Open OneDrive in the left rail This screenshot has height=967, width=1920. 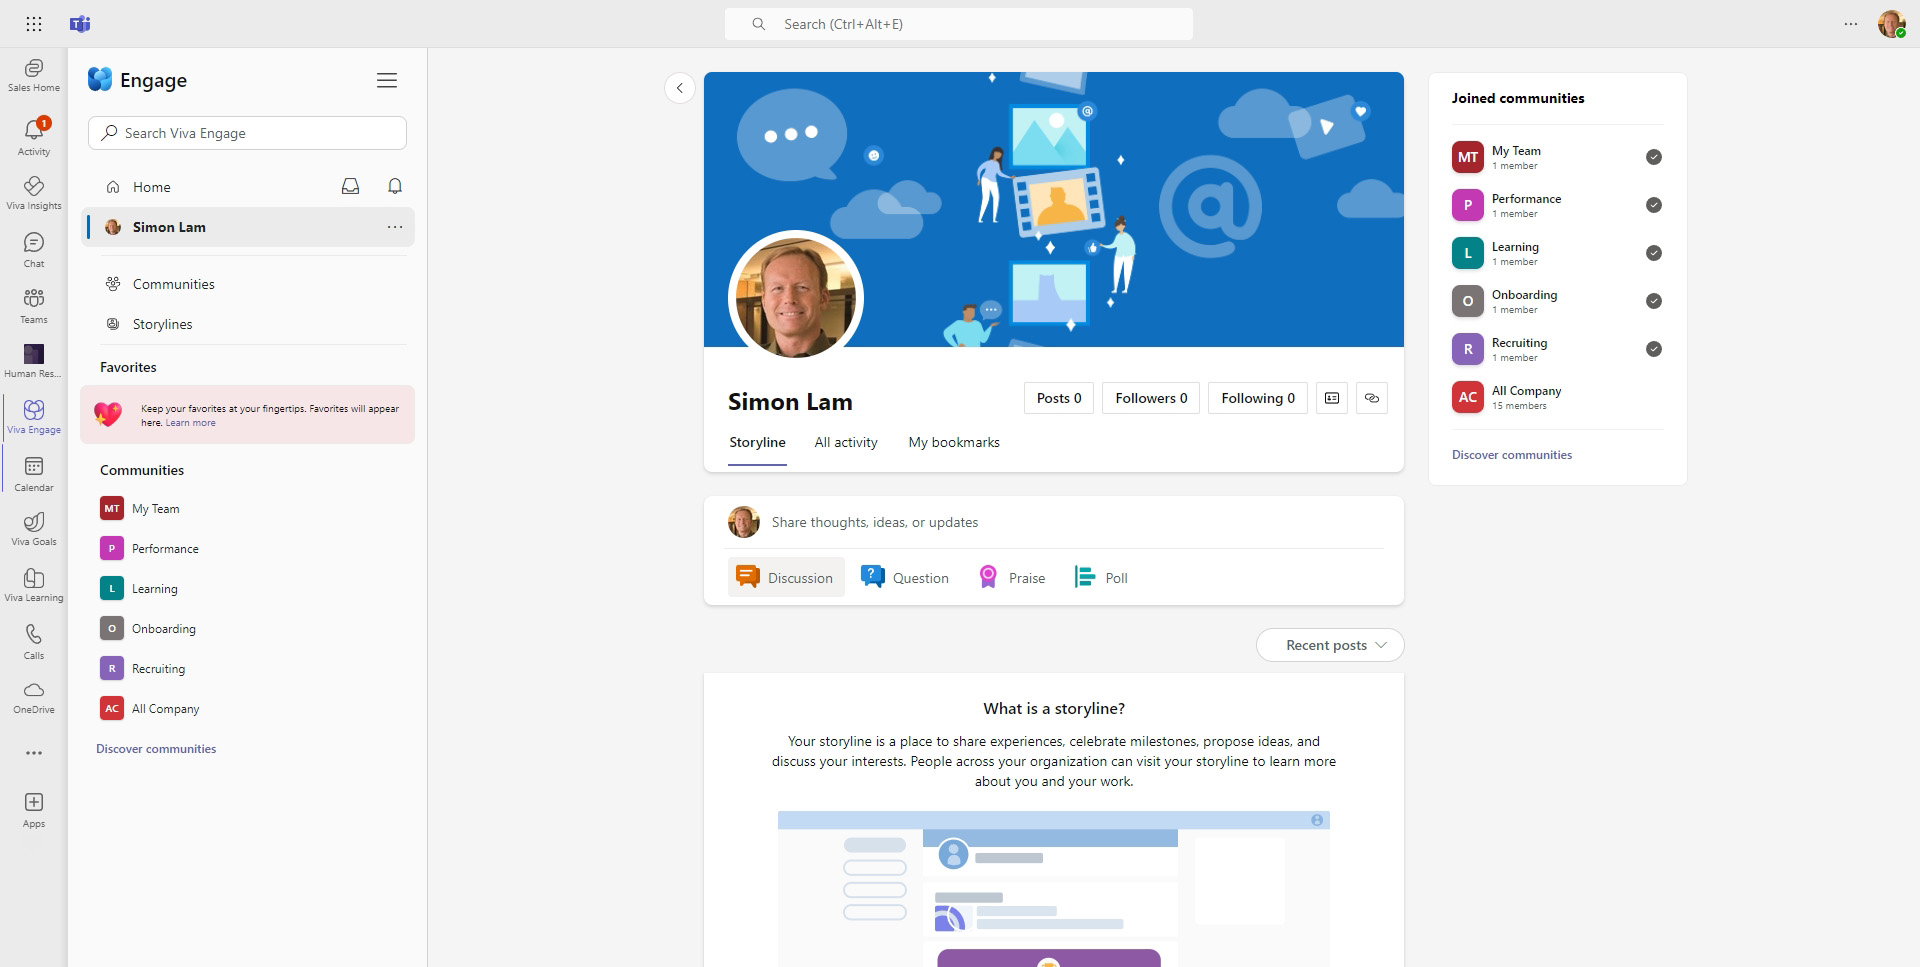coord(34,697)
